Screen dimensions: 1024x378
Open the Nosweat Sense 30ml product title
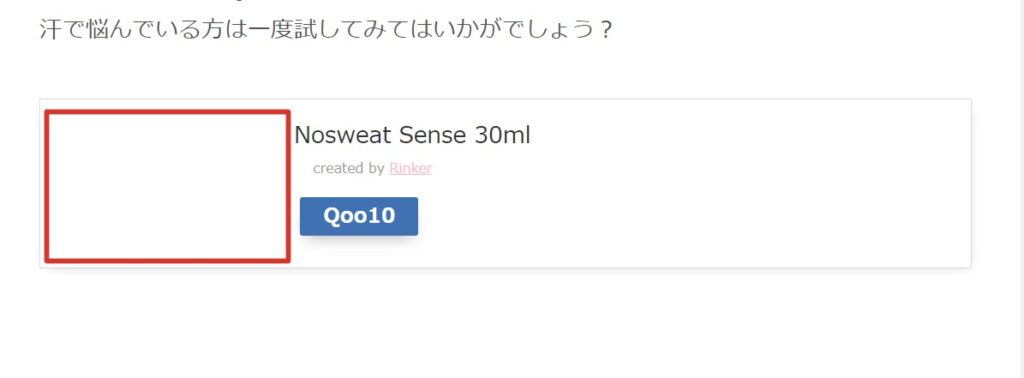pyautogui.click(x=412, y=135)
